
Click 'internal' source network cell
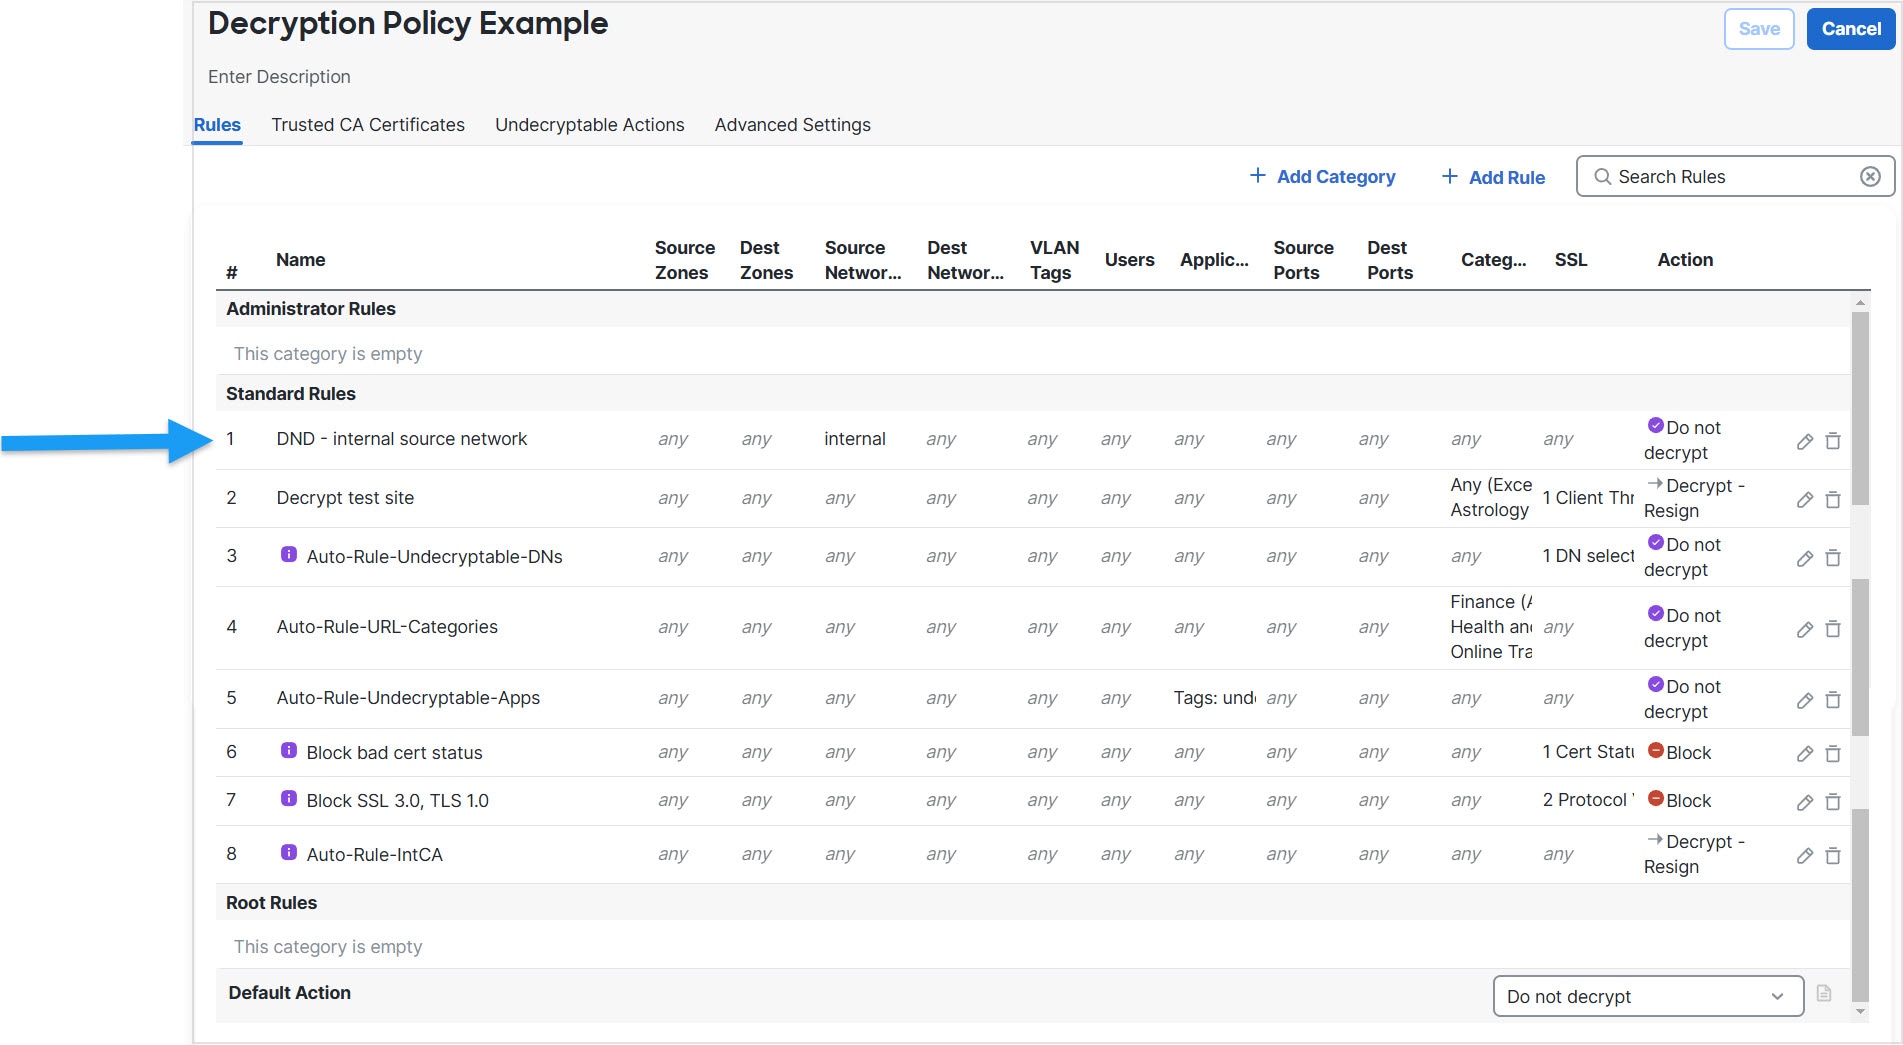pyautogui.click(x=855, y=439)
